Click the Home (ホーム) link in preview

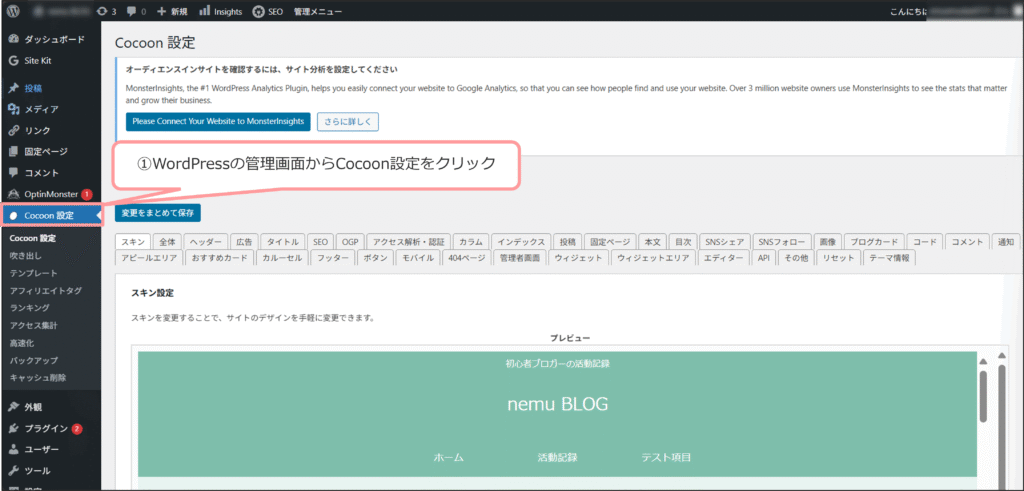(x=448, y=457)
